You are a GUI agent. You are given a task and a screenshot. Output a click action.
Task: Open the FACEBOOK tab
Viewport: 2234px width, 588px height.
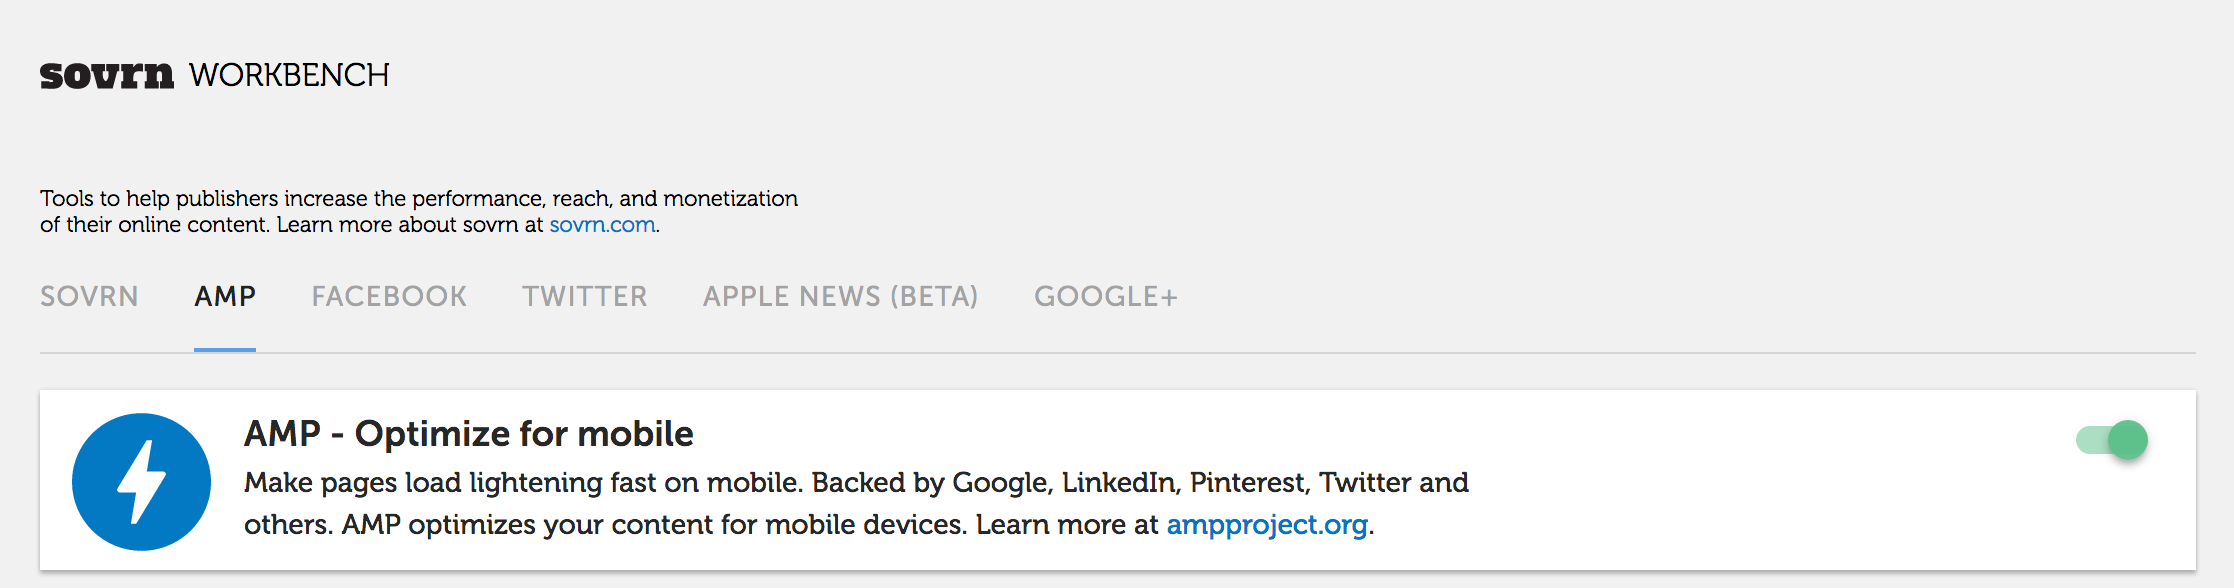(x=389, y=297)
